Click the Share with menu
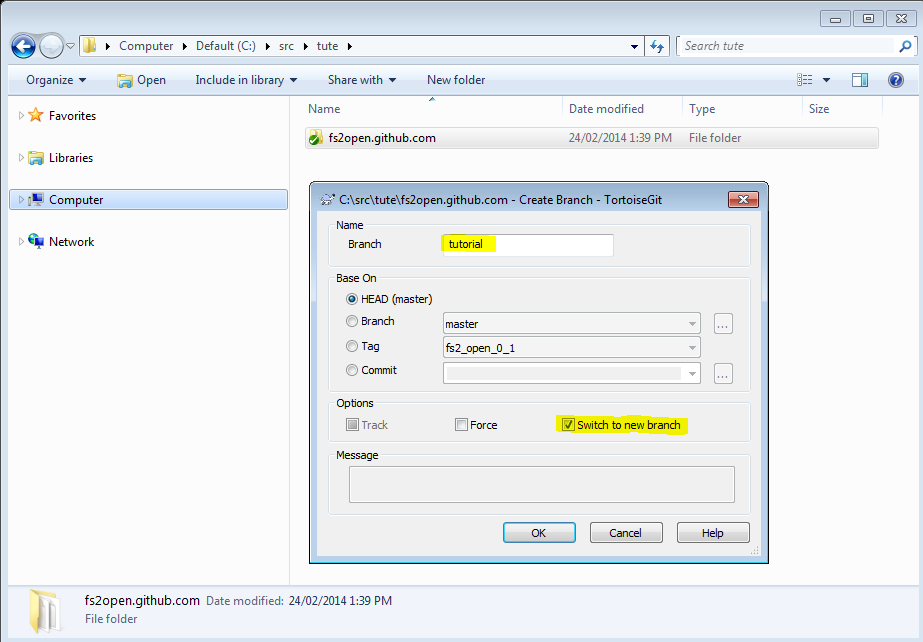This screenshot has width=923, height=642. (x=361, y=80)
